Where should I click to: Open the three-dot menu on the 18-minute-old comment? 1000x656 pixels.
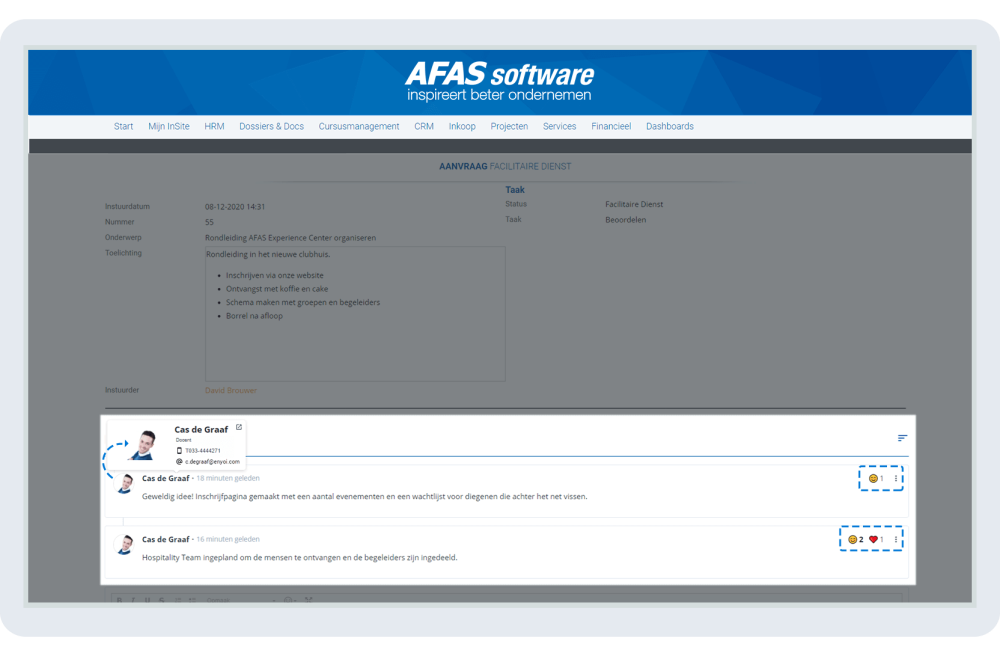(x=896, y=478)
